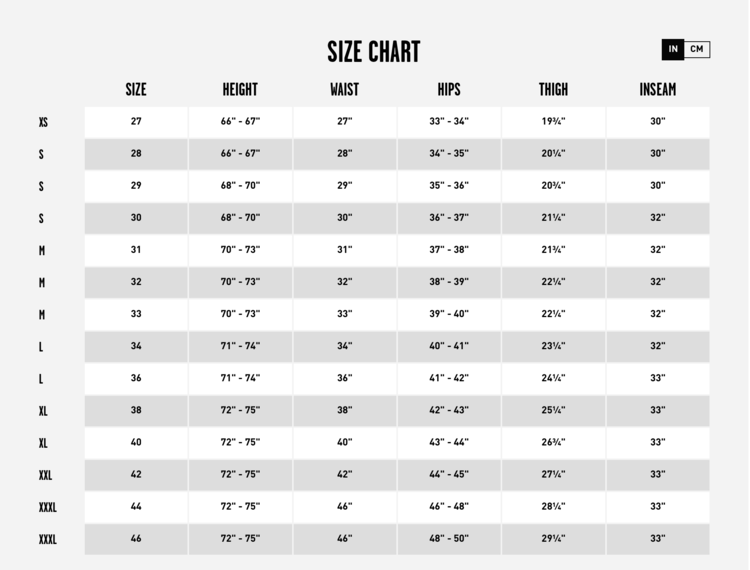Click the 29¼" thigh cell
Image resolution: width=750 pixels, height=570 pixels.
pos(553,538)
